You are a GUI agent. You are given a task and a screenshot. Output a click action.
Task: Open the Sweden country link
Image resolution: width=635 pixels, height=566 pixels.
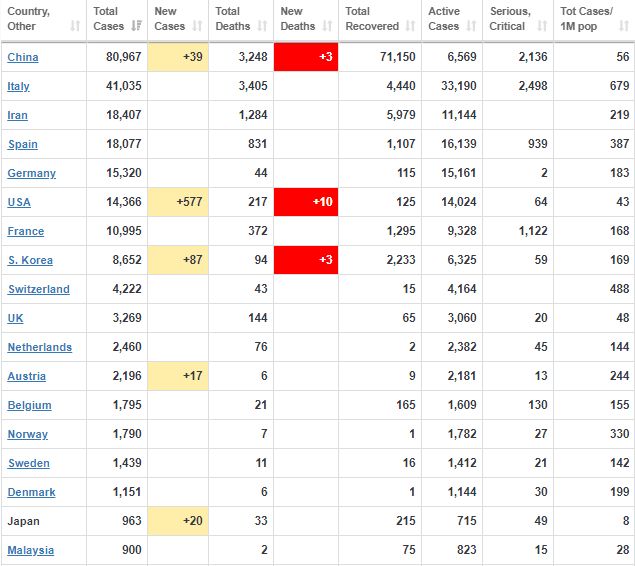coord(29,463)
